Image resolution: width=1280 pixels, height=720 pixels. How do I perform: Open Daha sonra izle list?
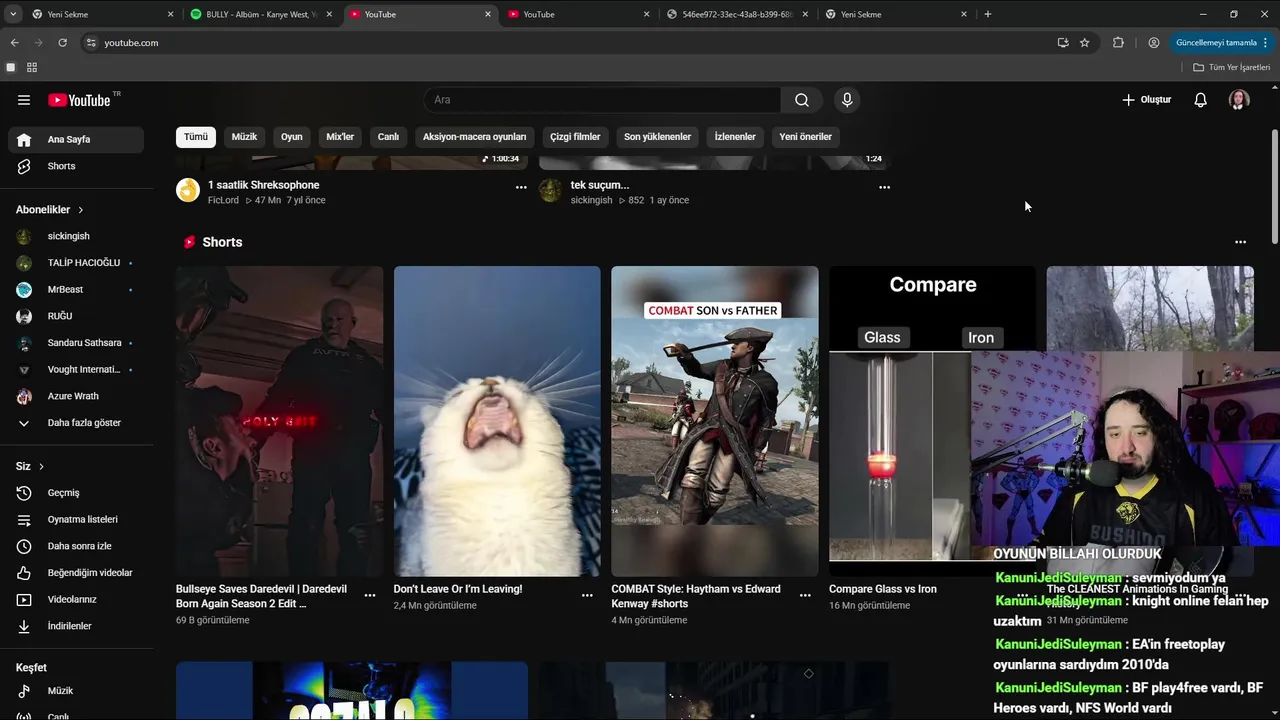(x=76, y=546)
